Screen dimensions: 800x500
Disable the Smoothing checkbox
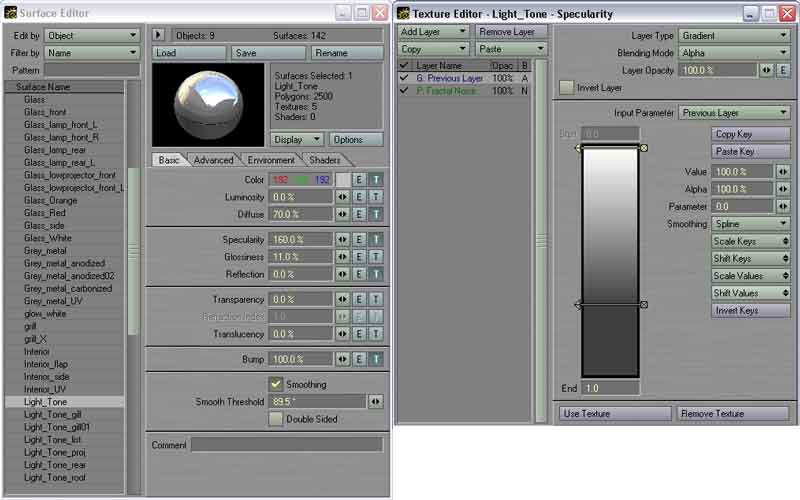point(276,384)
